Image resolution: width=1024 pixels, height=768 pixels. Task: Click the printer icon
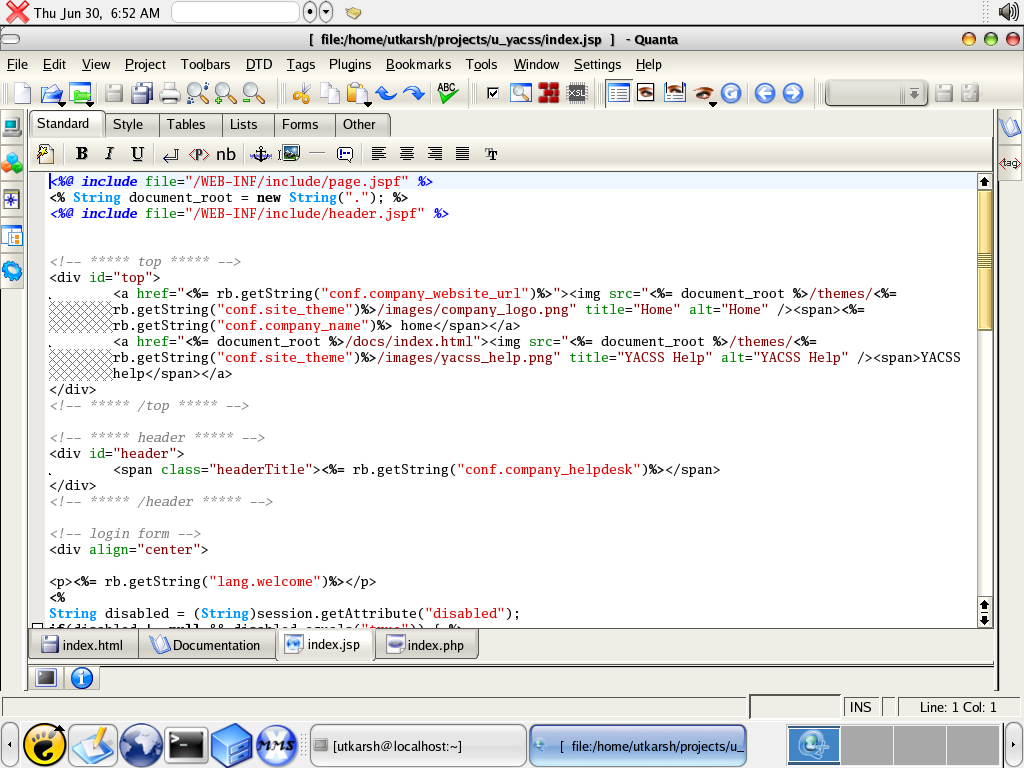coord(170,93)
